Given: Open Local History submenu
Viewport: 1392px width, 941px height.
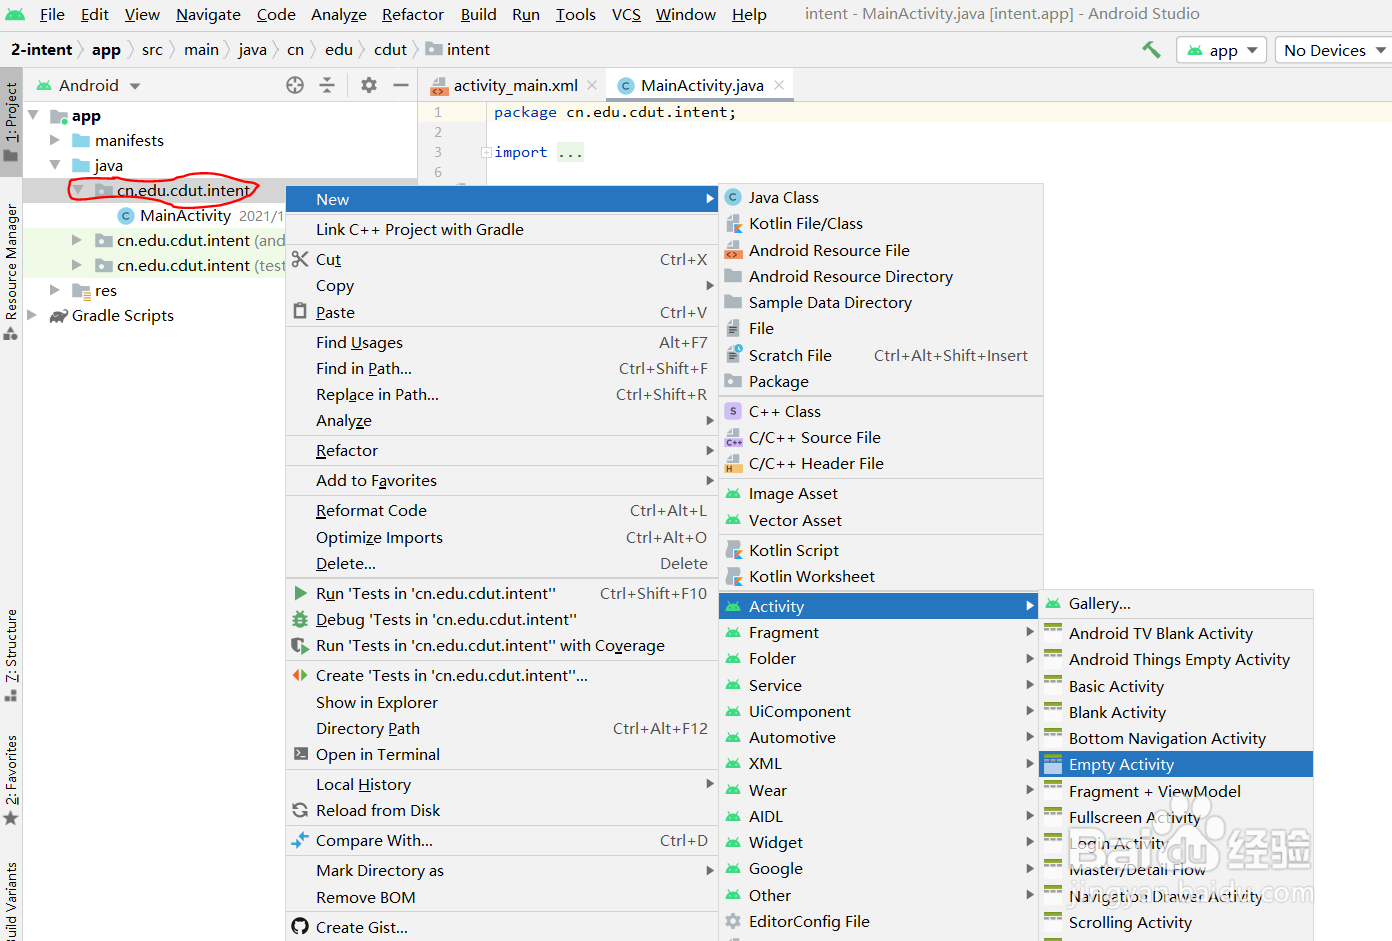Looking at the screenshot, I should 502,784.
